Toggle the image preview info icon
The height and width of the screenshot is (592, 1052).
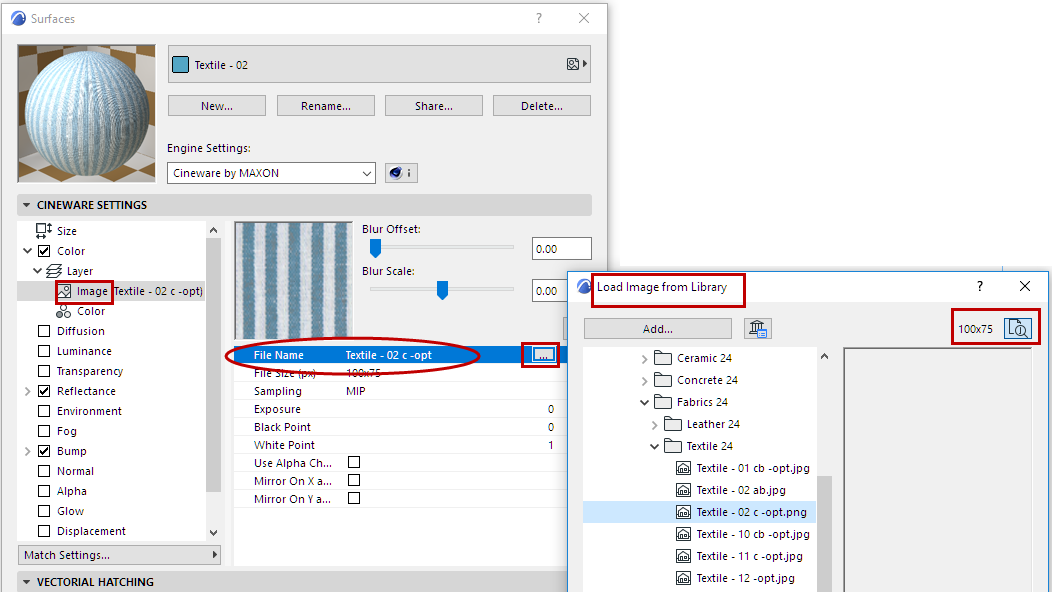pos(1018,329)
